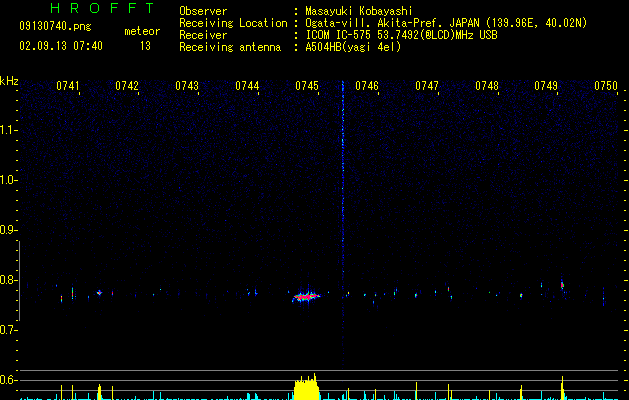Click the 1.1 kHz axis label
Image resolution: width=629 pixels, height=400 pixels.
click(8, 130)
